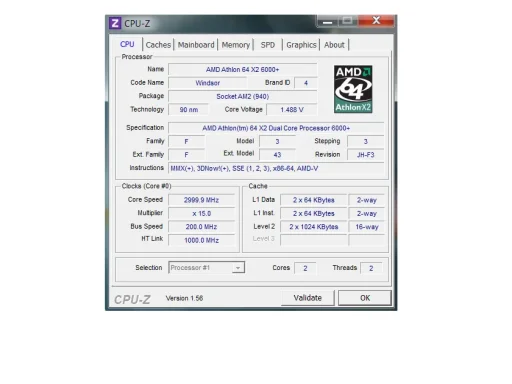Click the maximize button of CPU-Z
Viewport: 512px width, 384px height.
[347, 21]
